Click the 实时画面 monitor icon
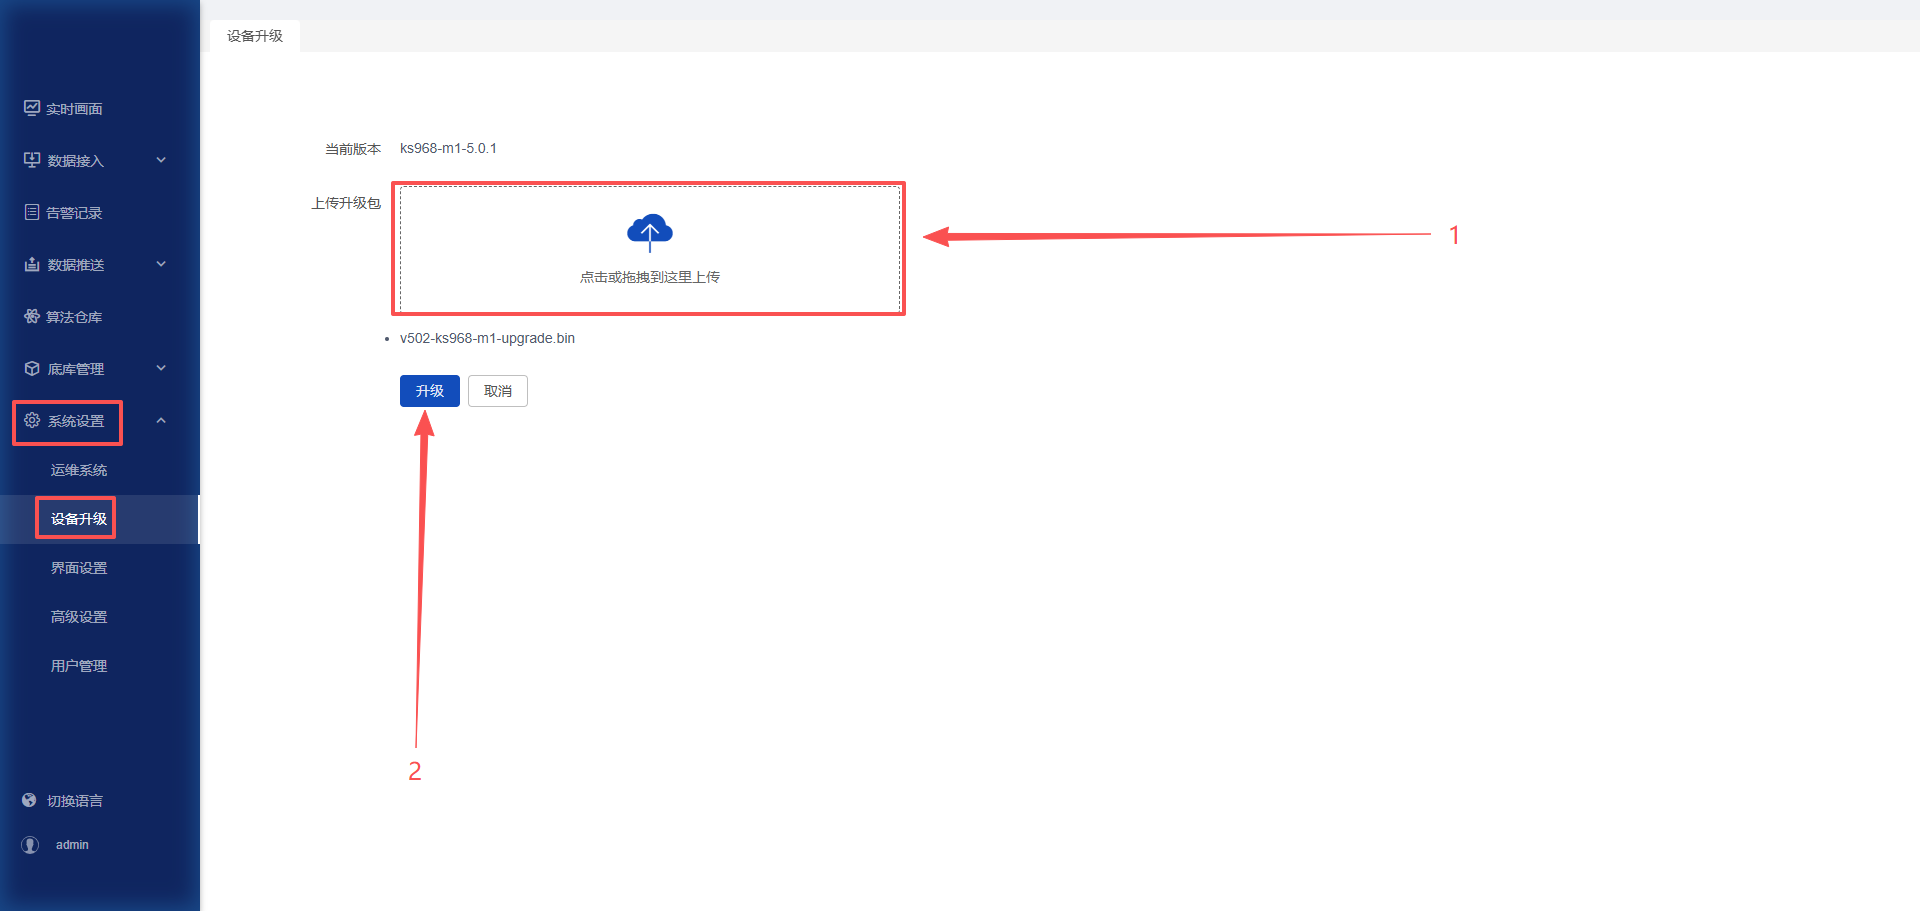This screenshot has width=1920, height=911. [x=32, y=108]
